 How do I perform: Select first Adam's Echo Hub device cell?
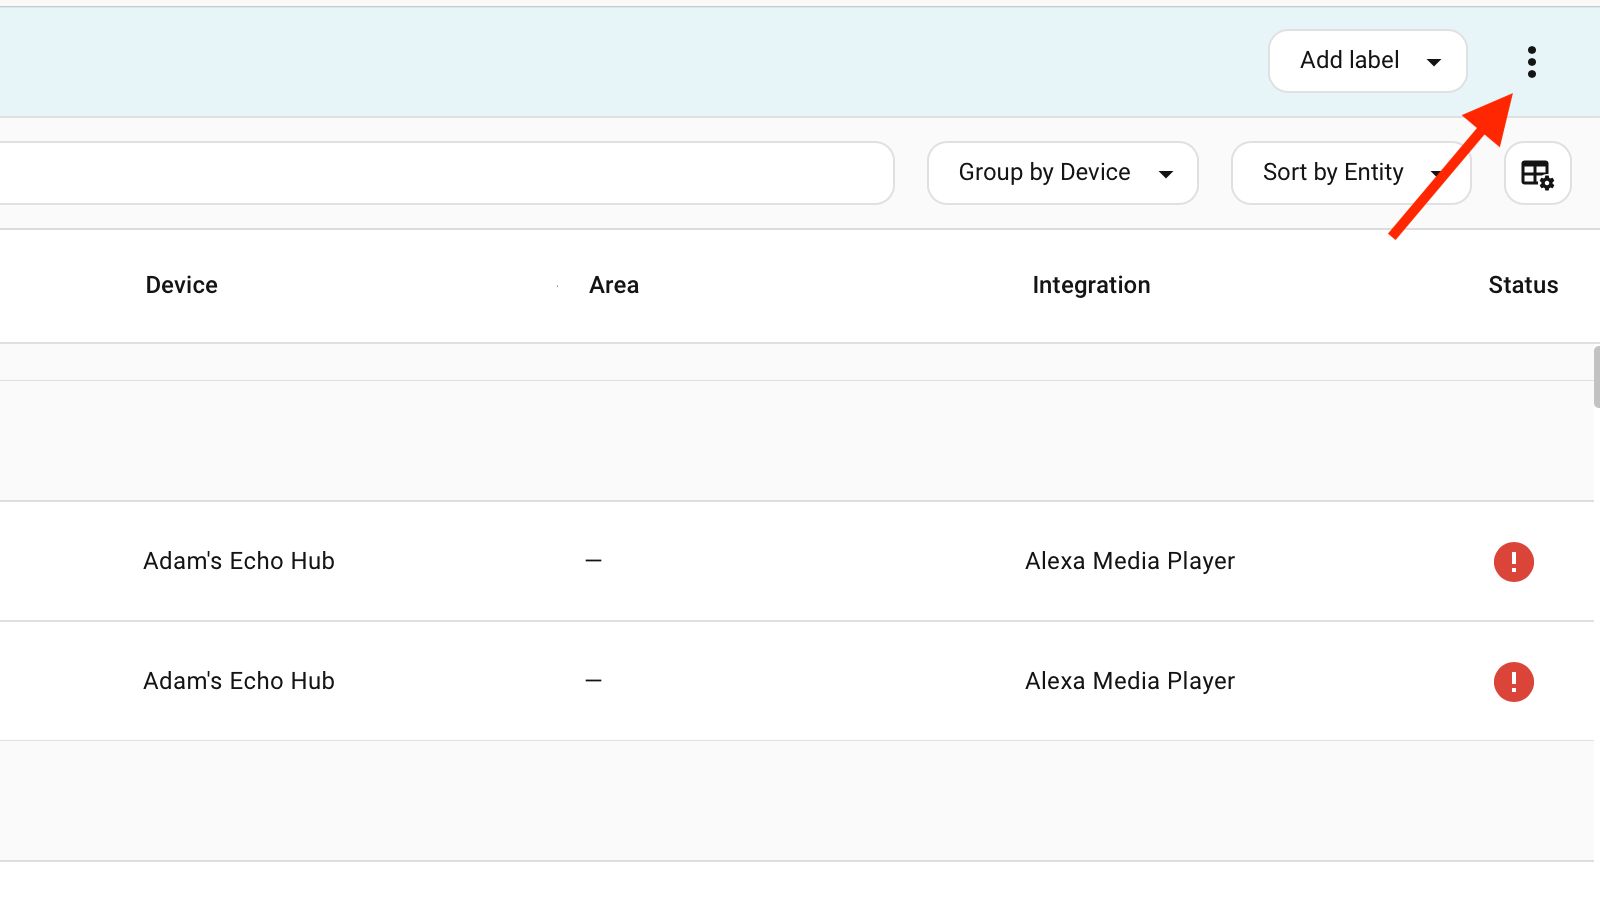point(239,561)
